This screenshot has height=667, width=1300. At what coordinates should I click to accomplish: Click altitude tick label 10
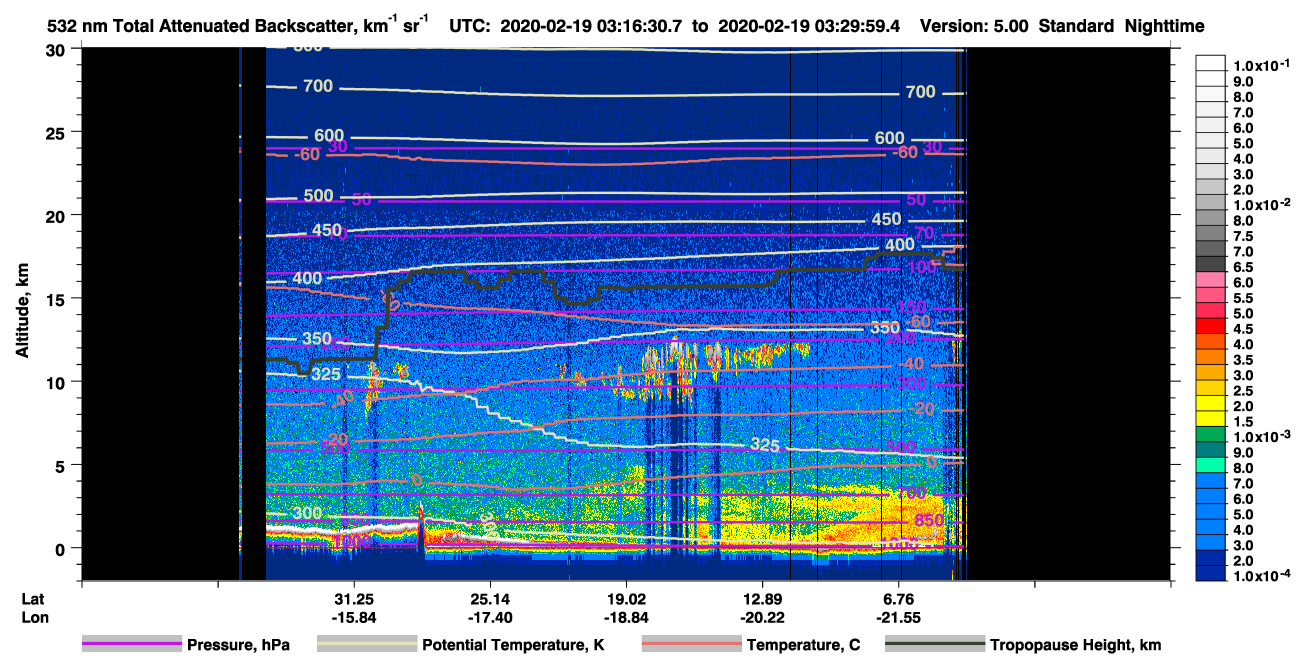click(x=58, y=382)
